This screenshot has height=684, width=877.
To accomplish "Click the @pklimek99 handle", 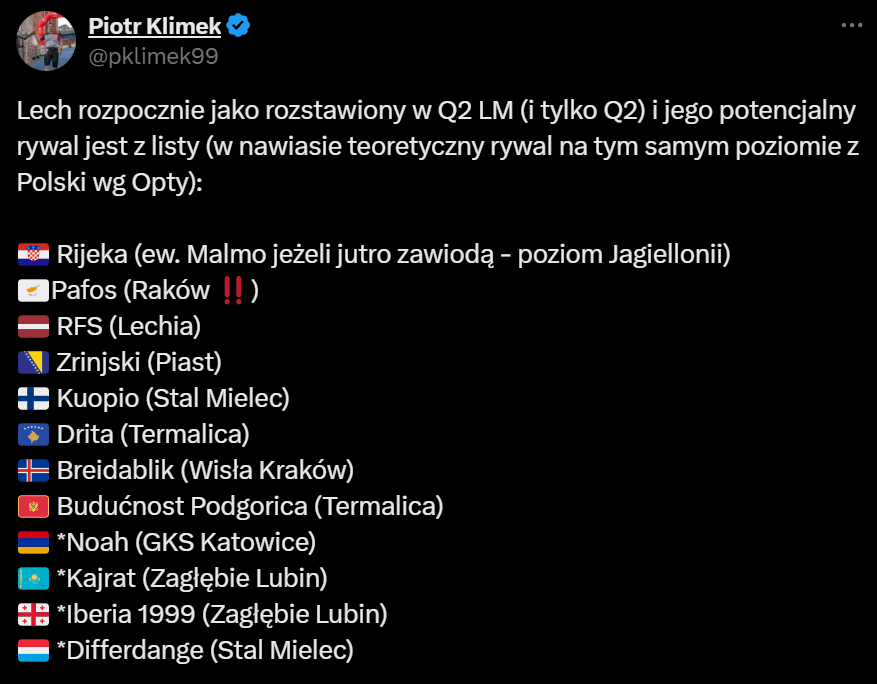I will [153, 56].
